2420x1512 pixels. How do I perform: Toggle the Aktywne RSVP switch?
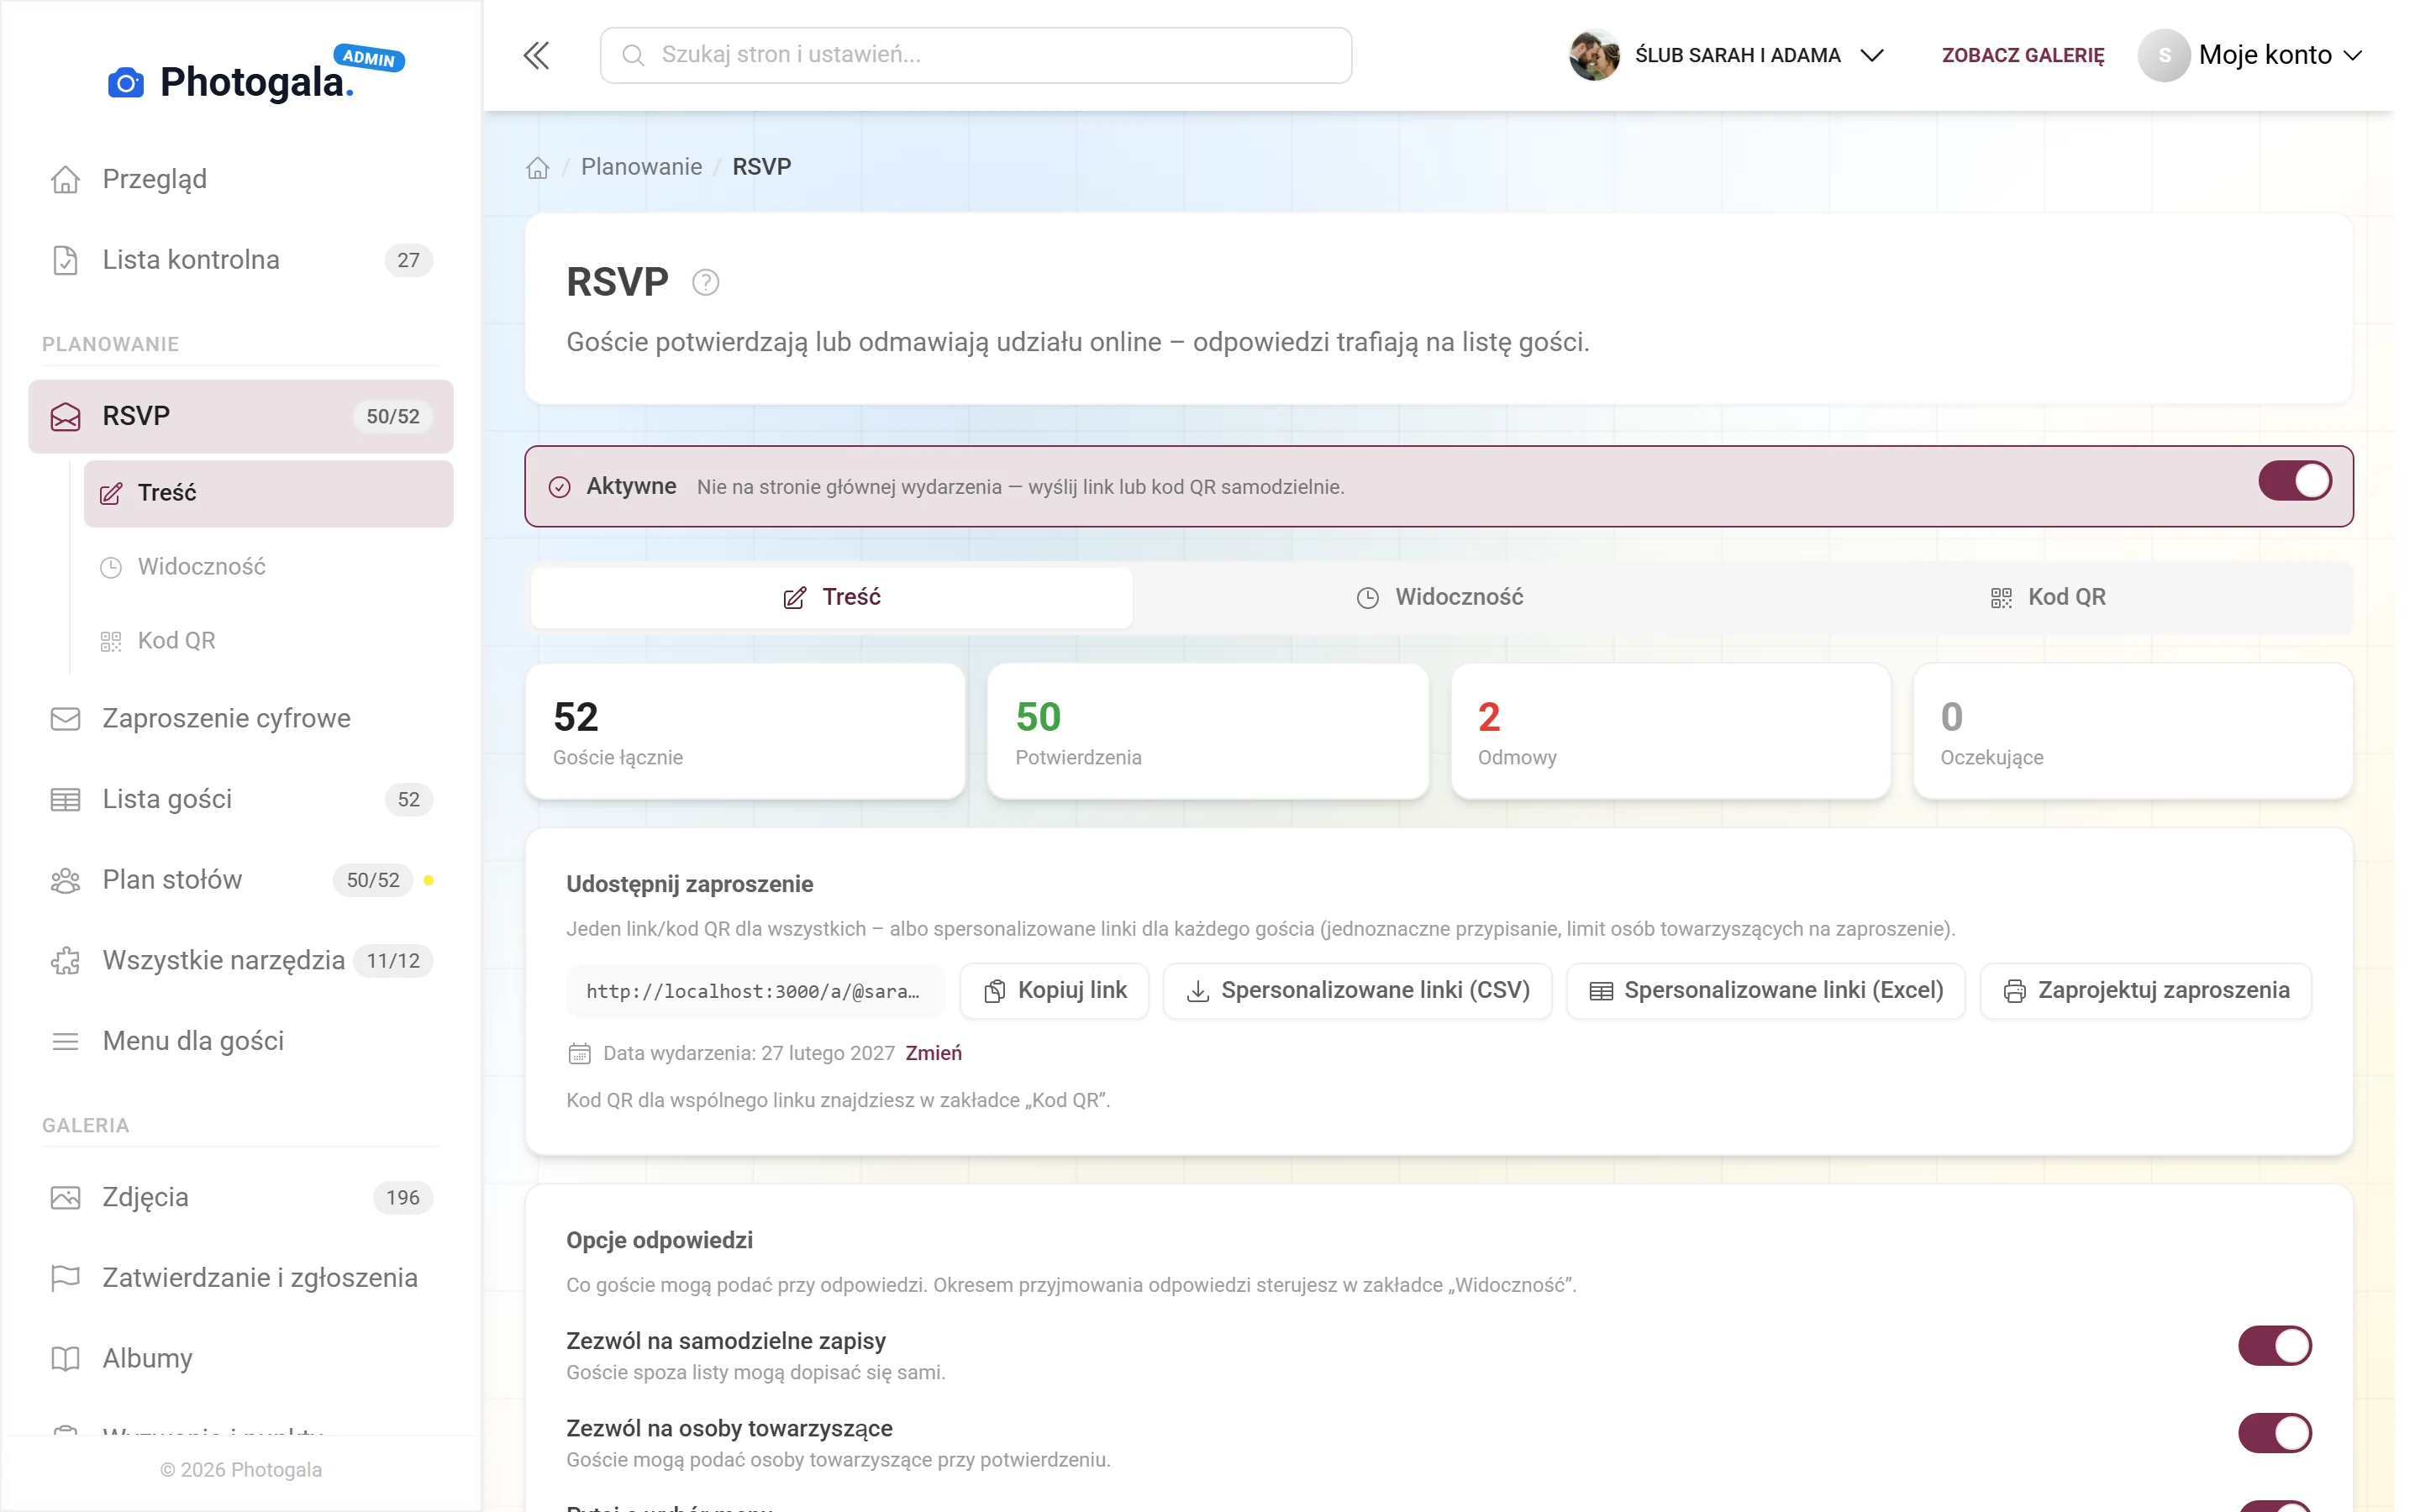2294,481
